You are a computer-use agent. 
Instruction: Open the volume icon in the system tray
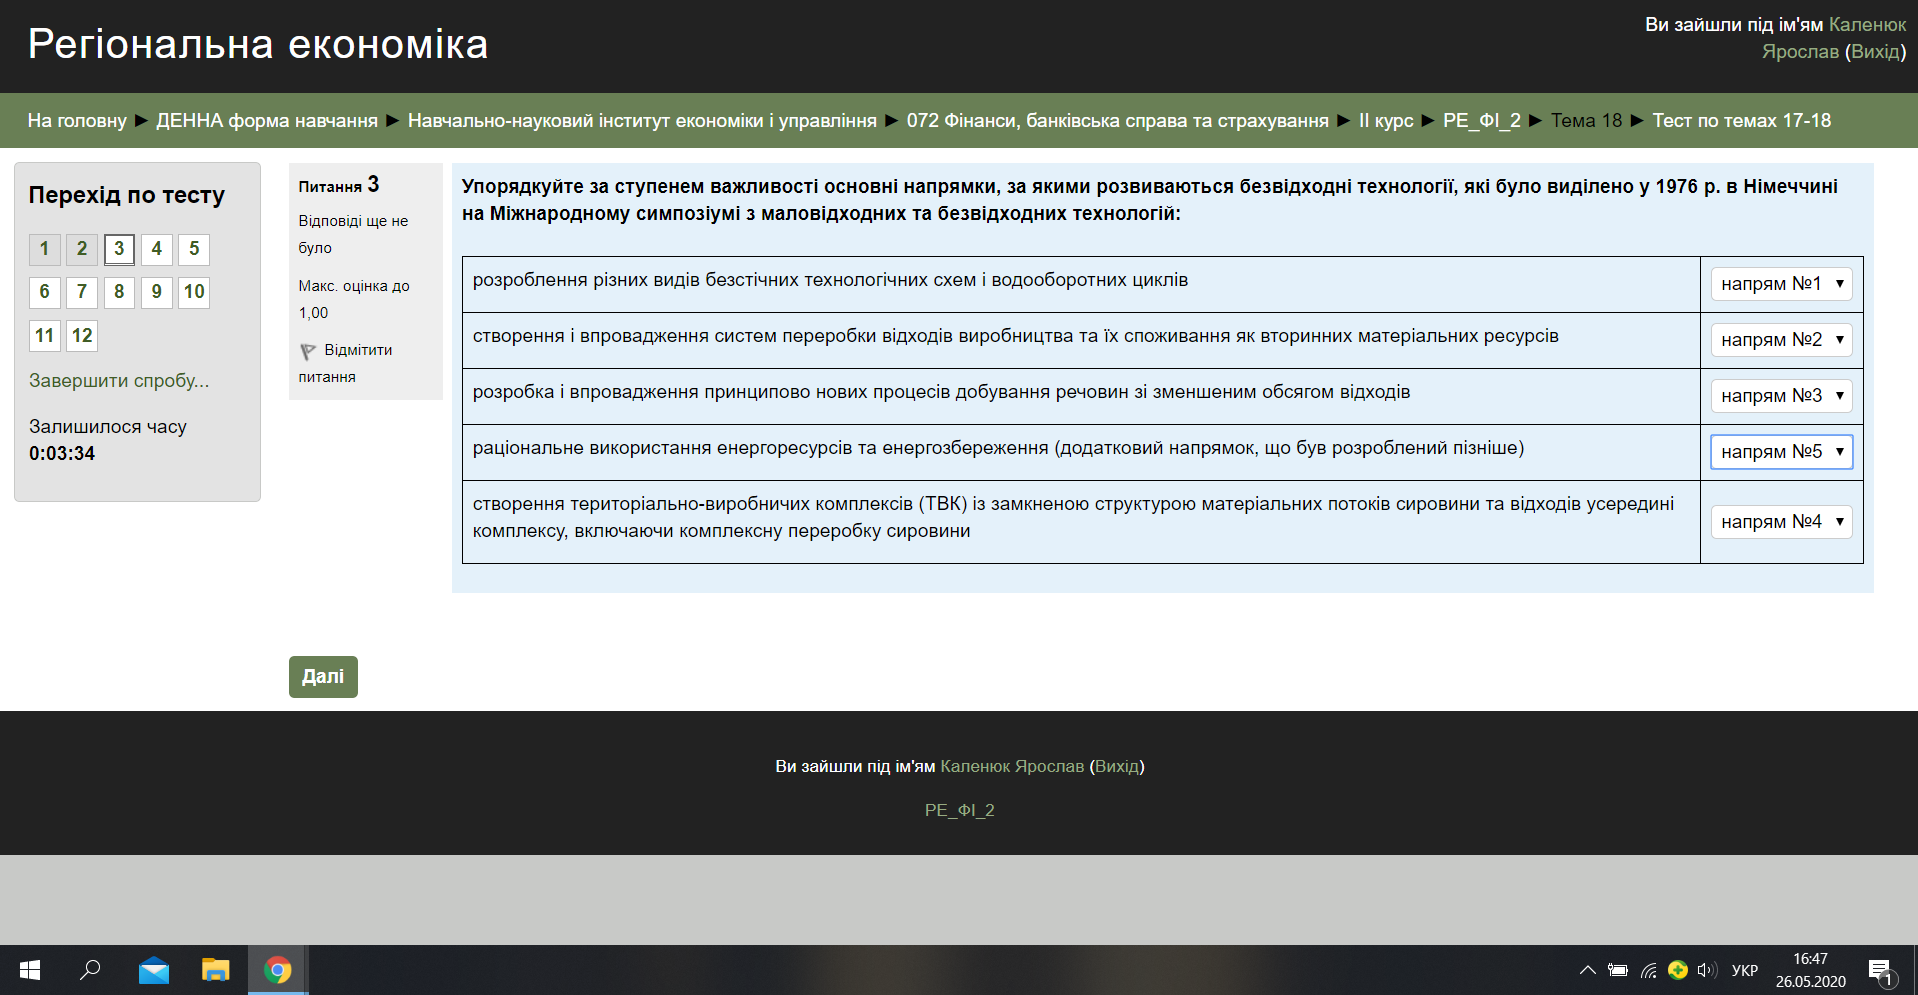[x=1706, y=970]
